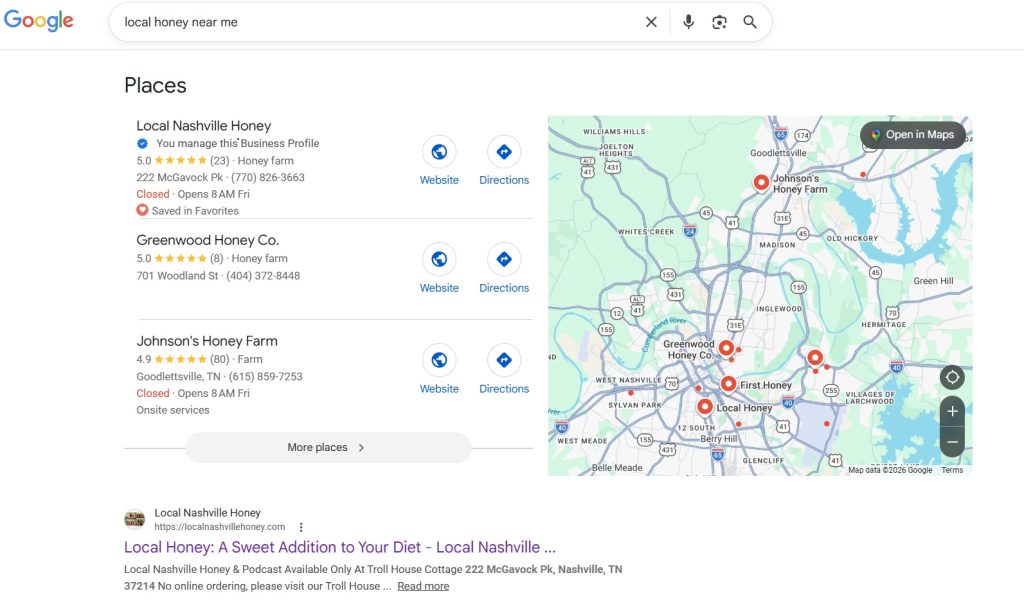This screenshot has width=1024, height=609.
Task: Open the Local Honey search result title
Action: click(339, 547)
